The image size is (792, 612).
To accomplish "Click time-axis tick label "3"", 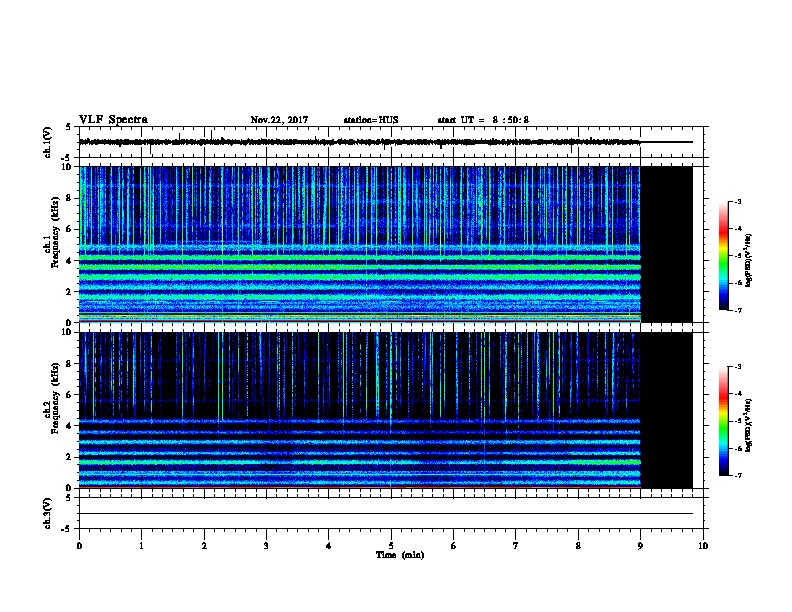I will [266, 545].
